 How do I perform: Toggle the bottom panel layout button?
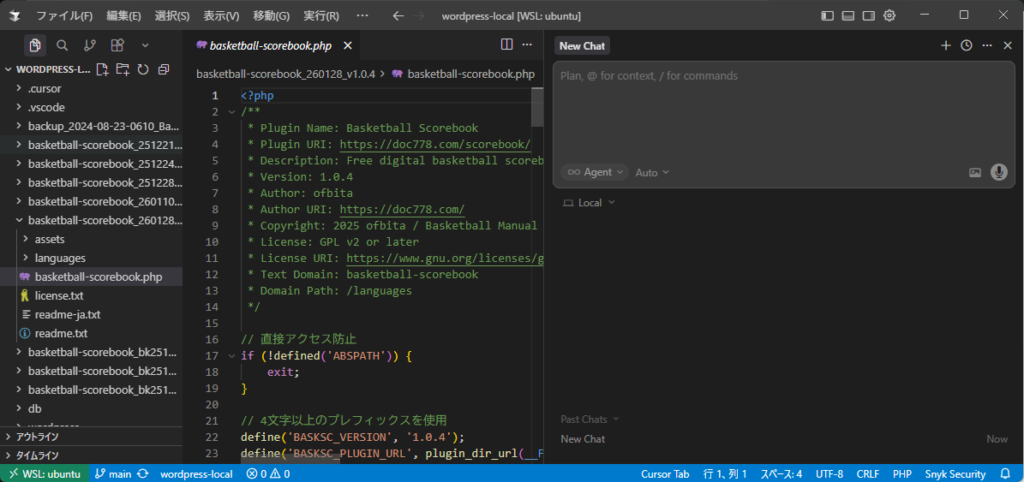(x=847, y=16)
